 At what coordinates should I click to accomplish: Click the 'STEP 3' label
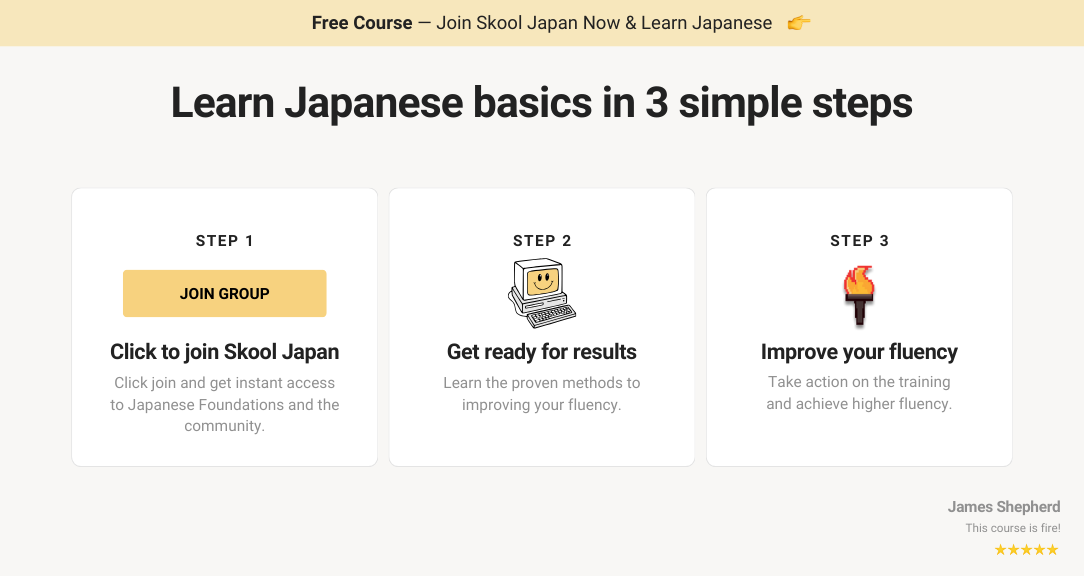[859, 241]
